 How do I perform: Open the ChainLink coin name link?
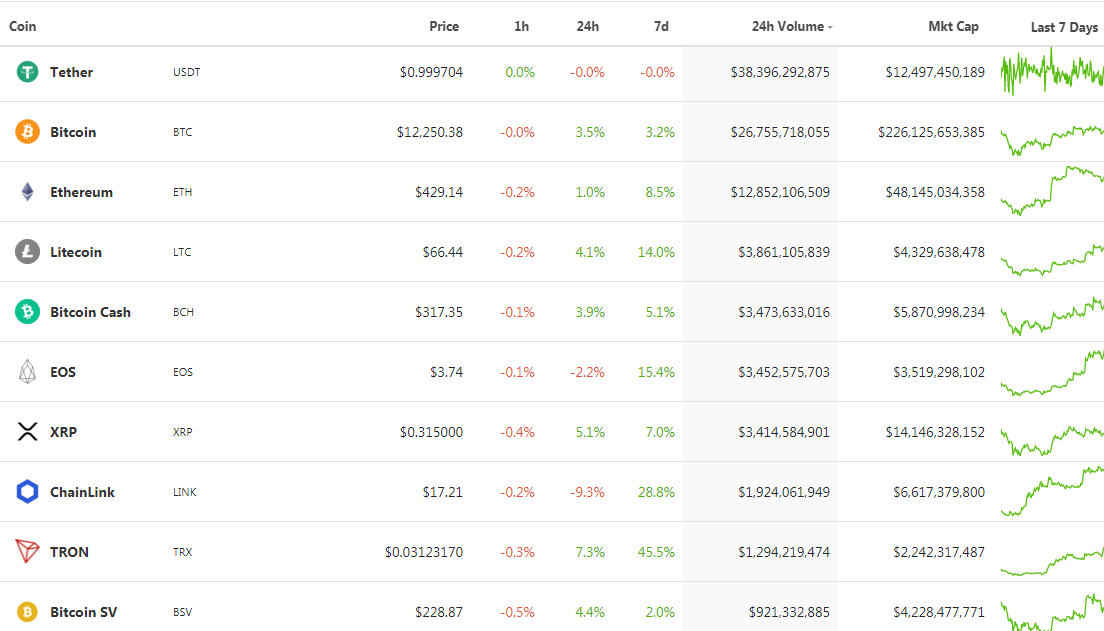[82, 492]
